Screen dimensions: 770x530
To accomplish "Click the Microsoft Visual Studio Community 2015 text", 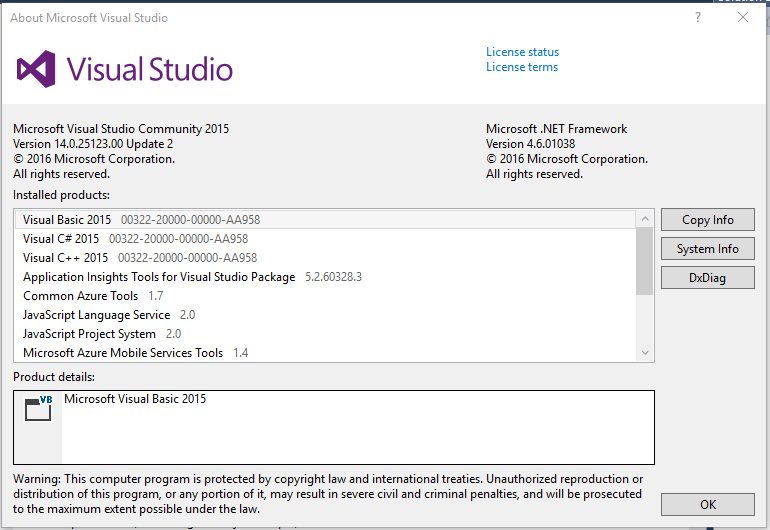I will pyautogui.click(x=121, y=129).
